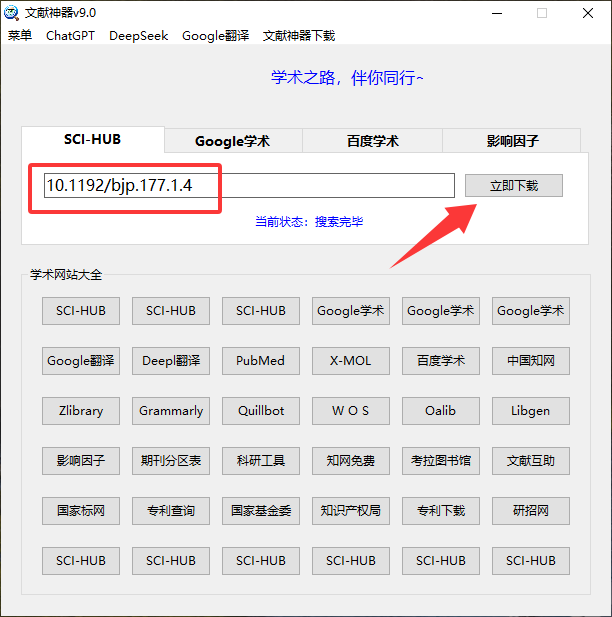Viewport: 612px width, 617px height.
Task: Open the ChatGPT menu item
Action: pyautogui.click(x=70, y=36)
